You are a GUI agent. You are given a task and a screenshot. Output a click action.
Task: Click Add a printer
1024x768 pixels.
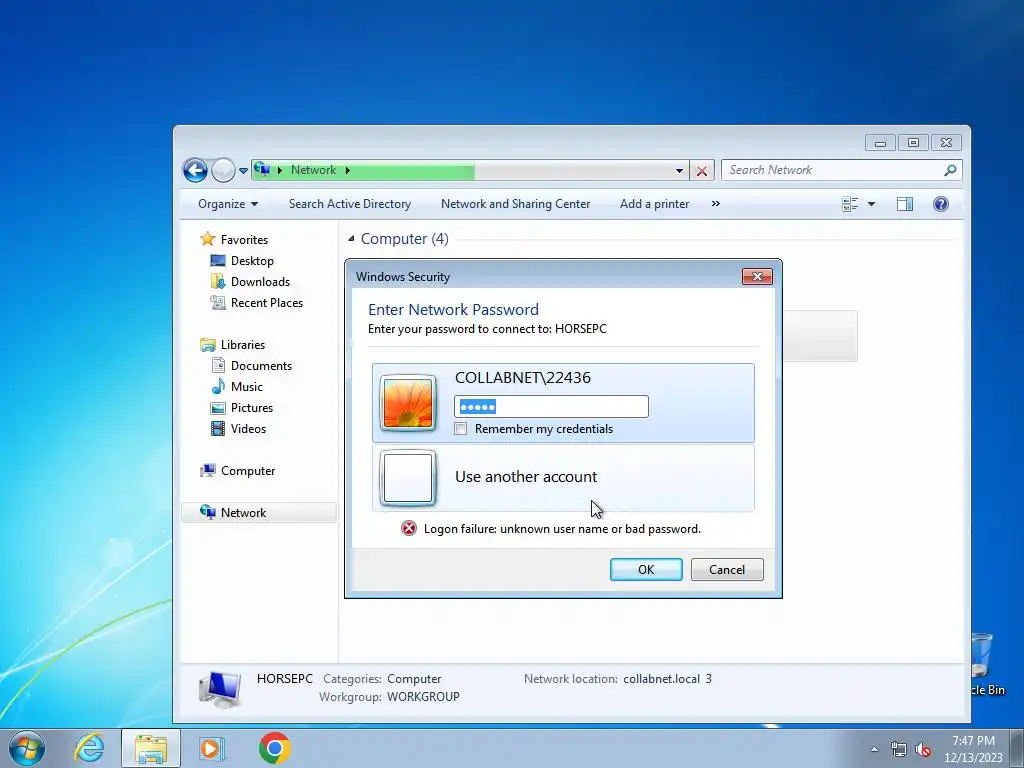coord(654,204)
